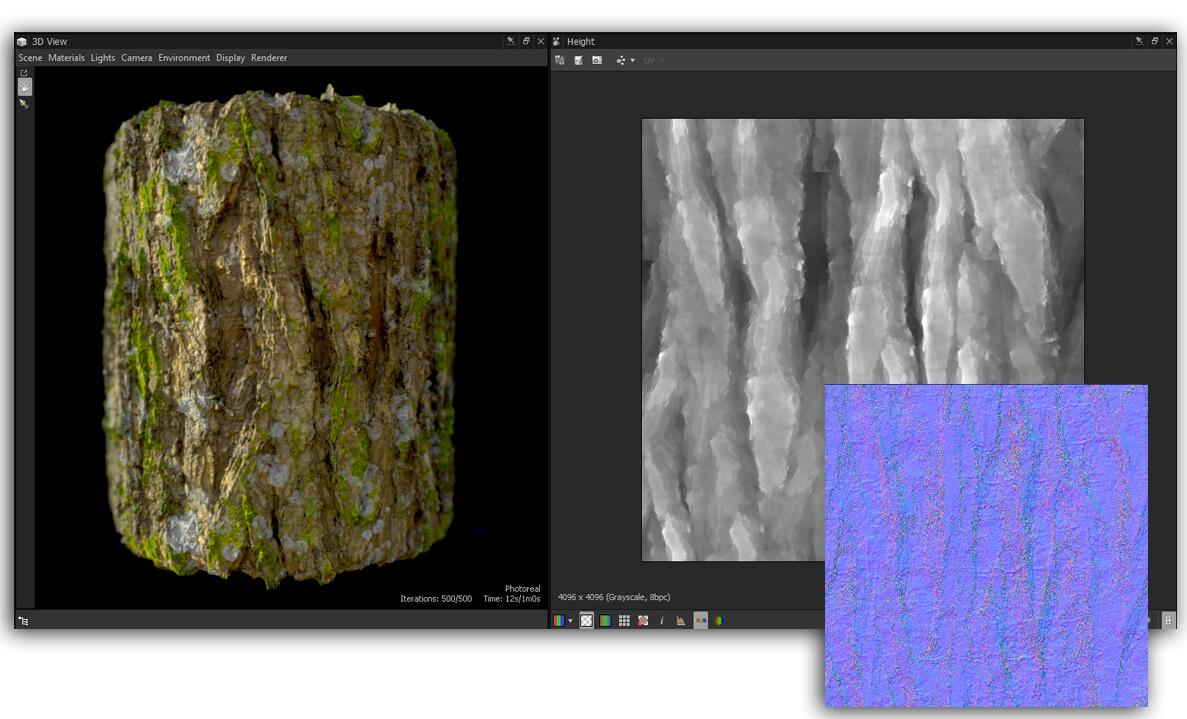Expand the arrow next to share-nodes icon
The image size is (1187, 719).
coord(633,61)
